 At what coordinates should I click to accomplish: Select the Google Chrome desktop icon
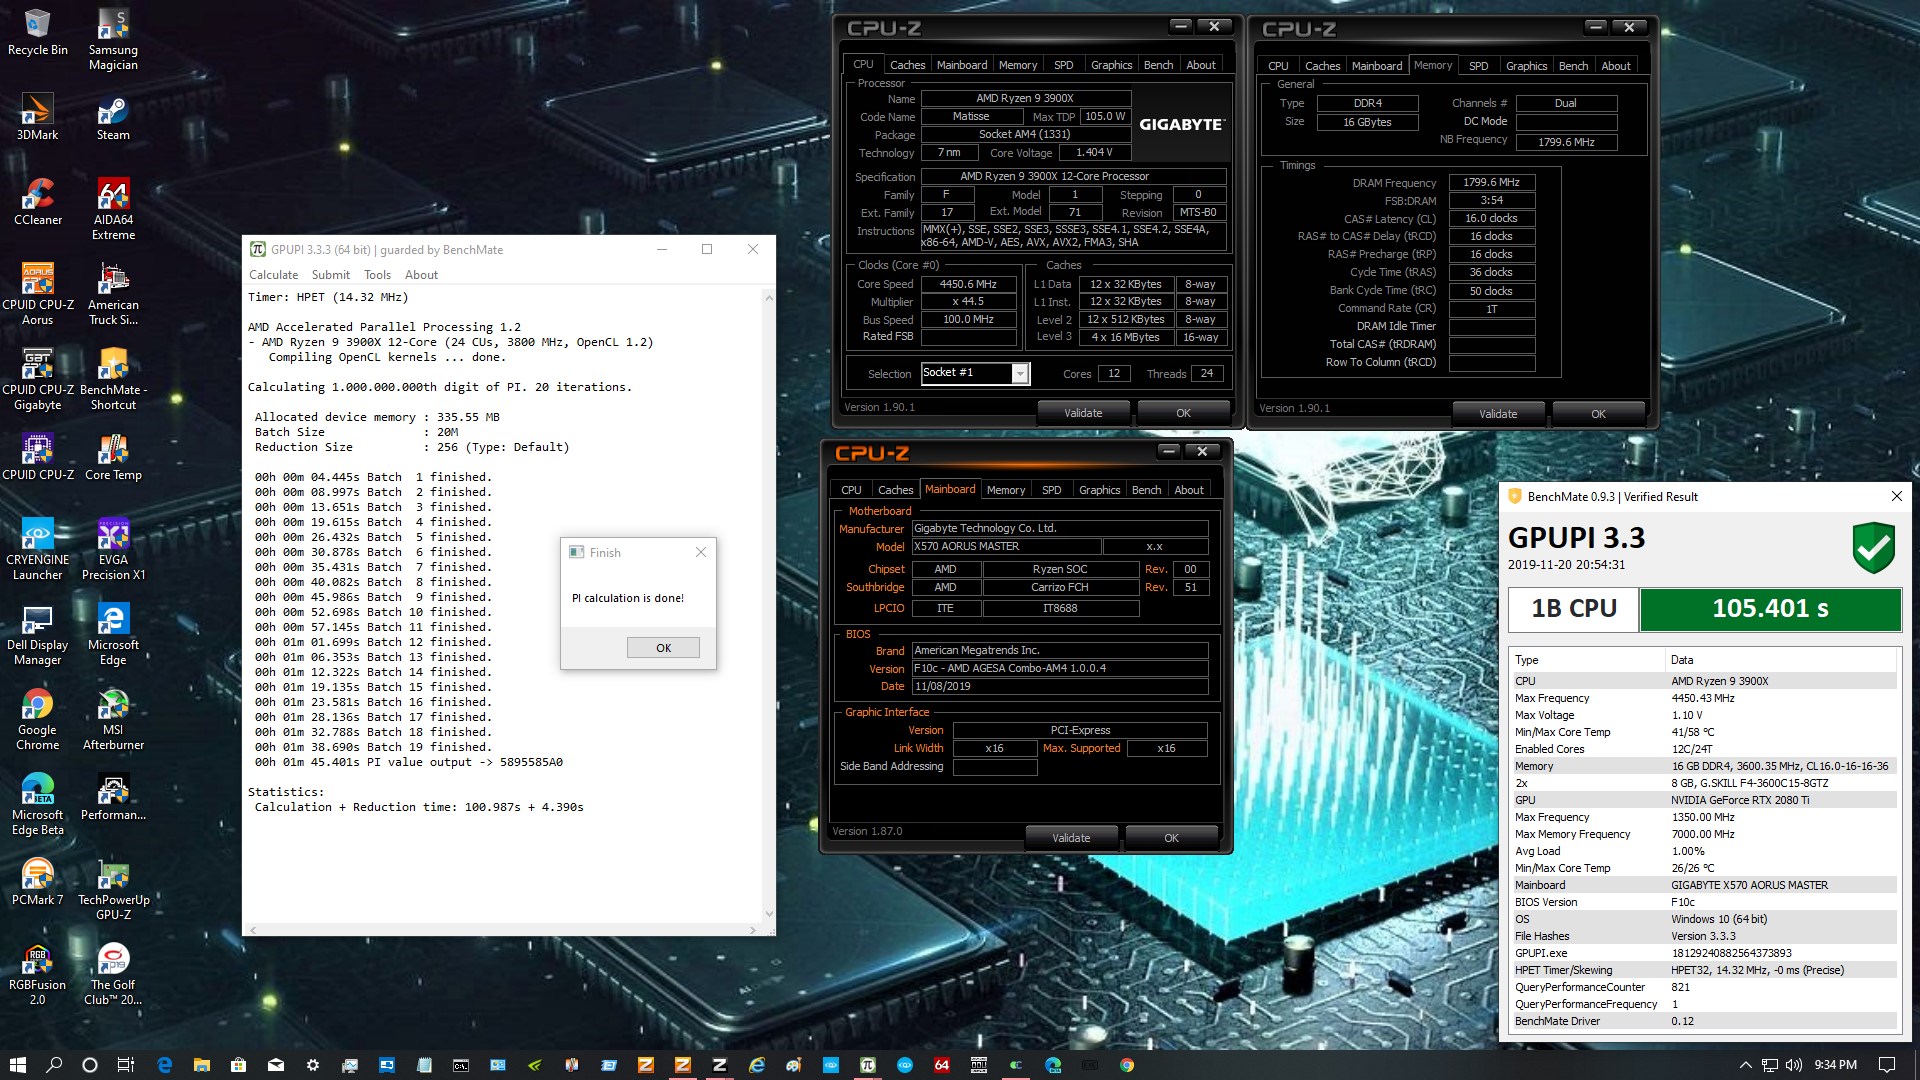point(38,720)
